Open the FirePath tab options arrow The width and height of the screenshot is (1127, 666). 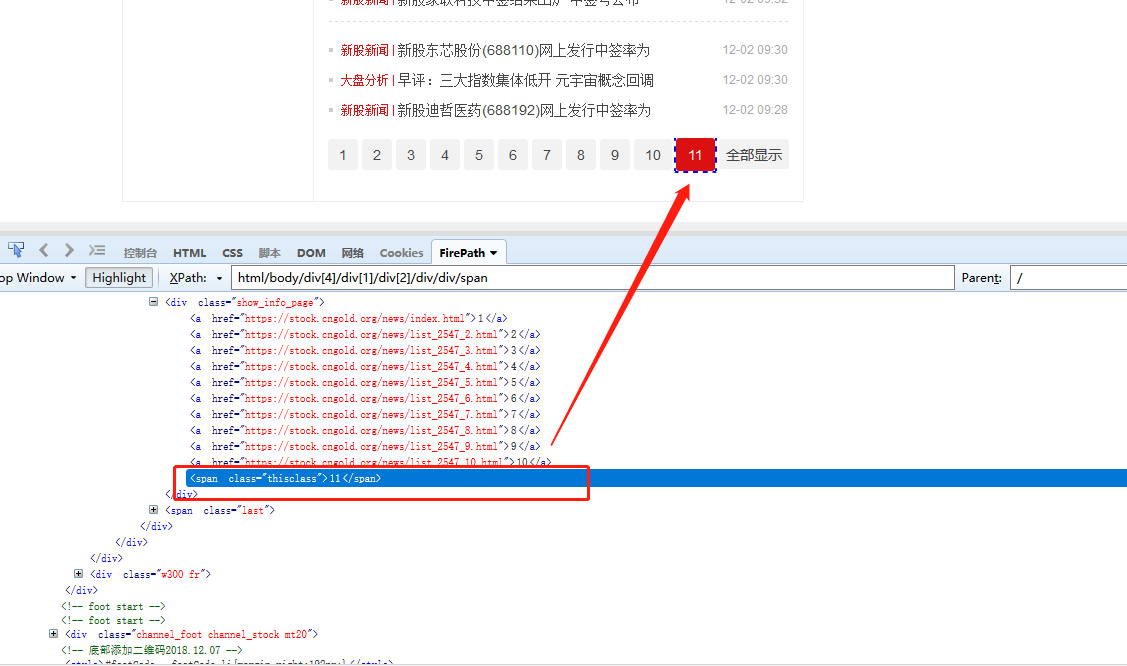tap(494, 253)
